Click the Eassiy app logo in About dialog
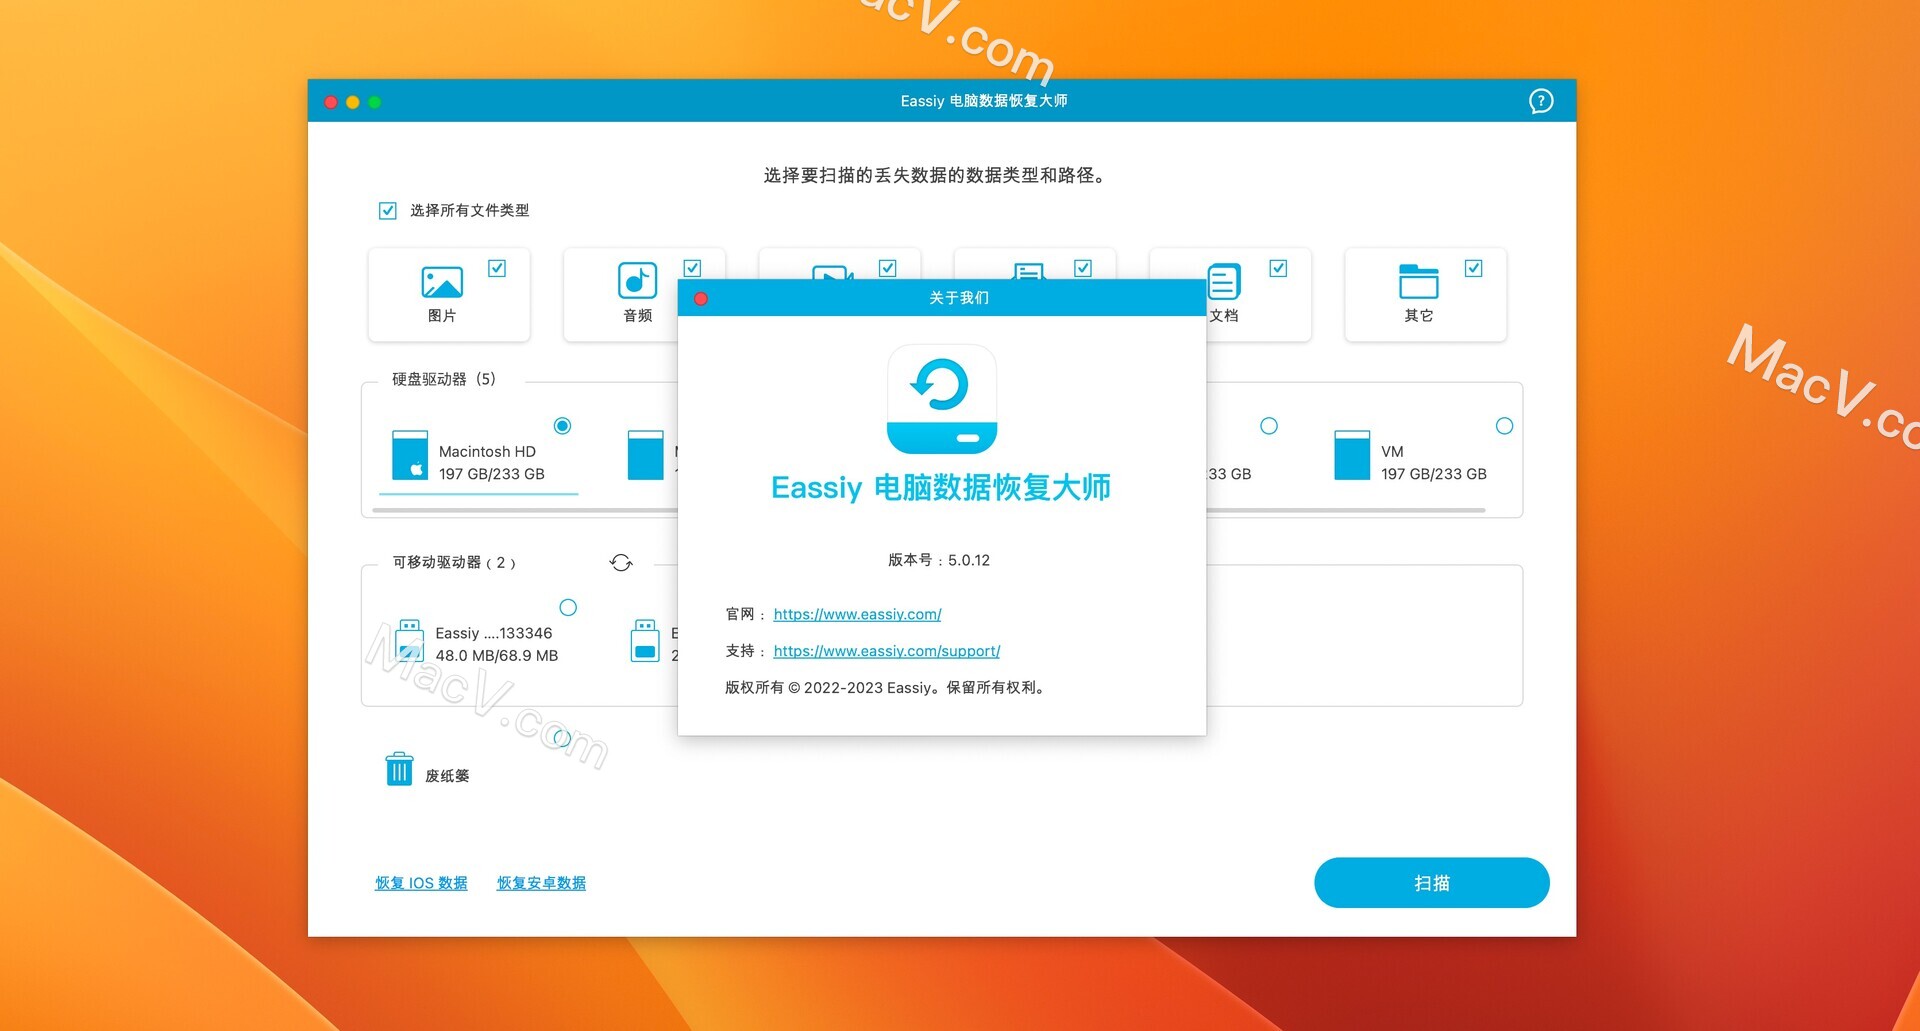Screen dimensions: 1920x1031 tap(941, 399)
